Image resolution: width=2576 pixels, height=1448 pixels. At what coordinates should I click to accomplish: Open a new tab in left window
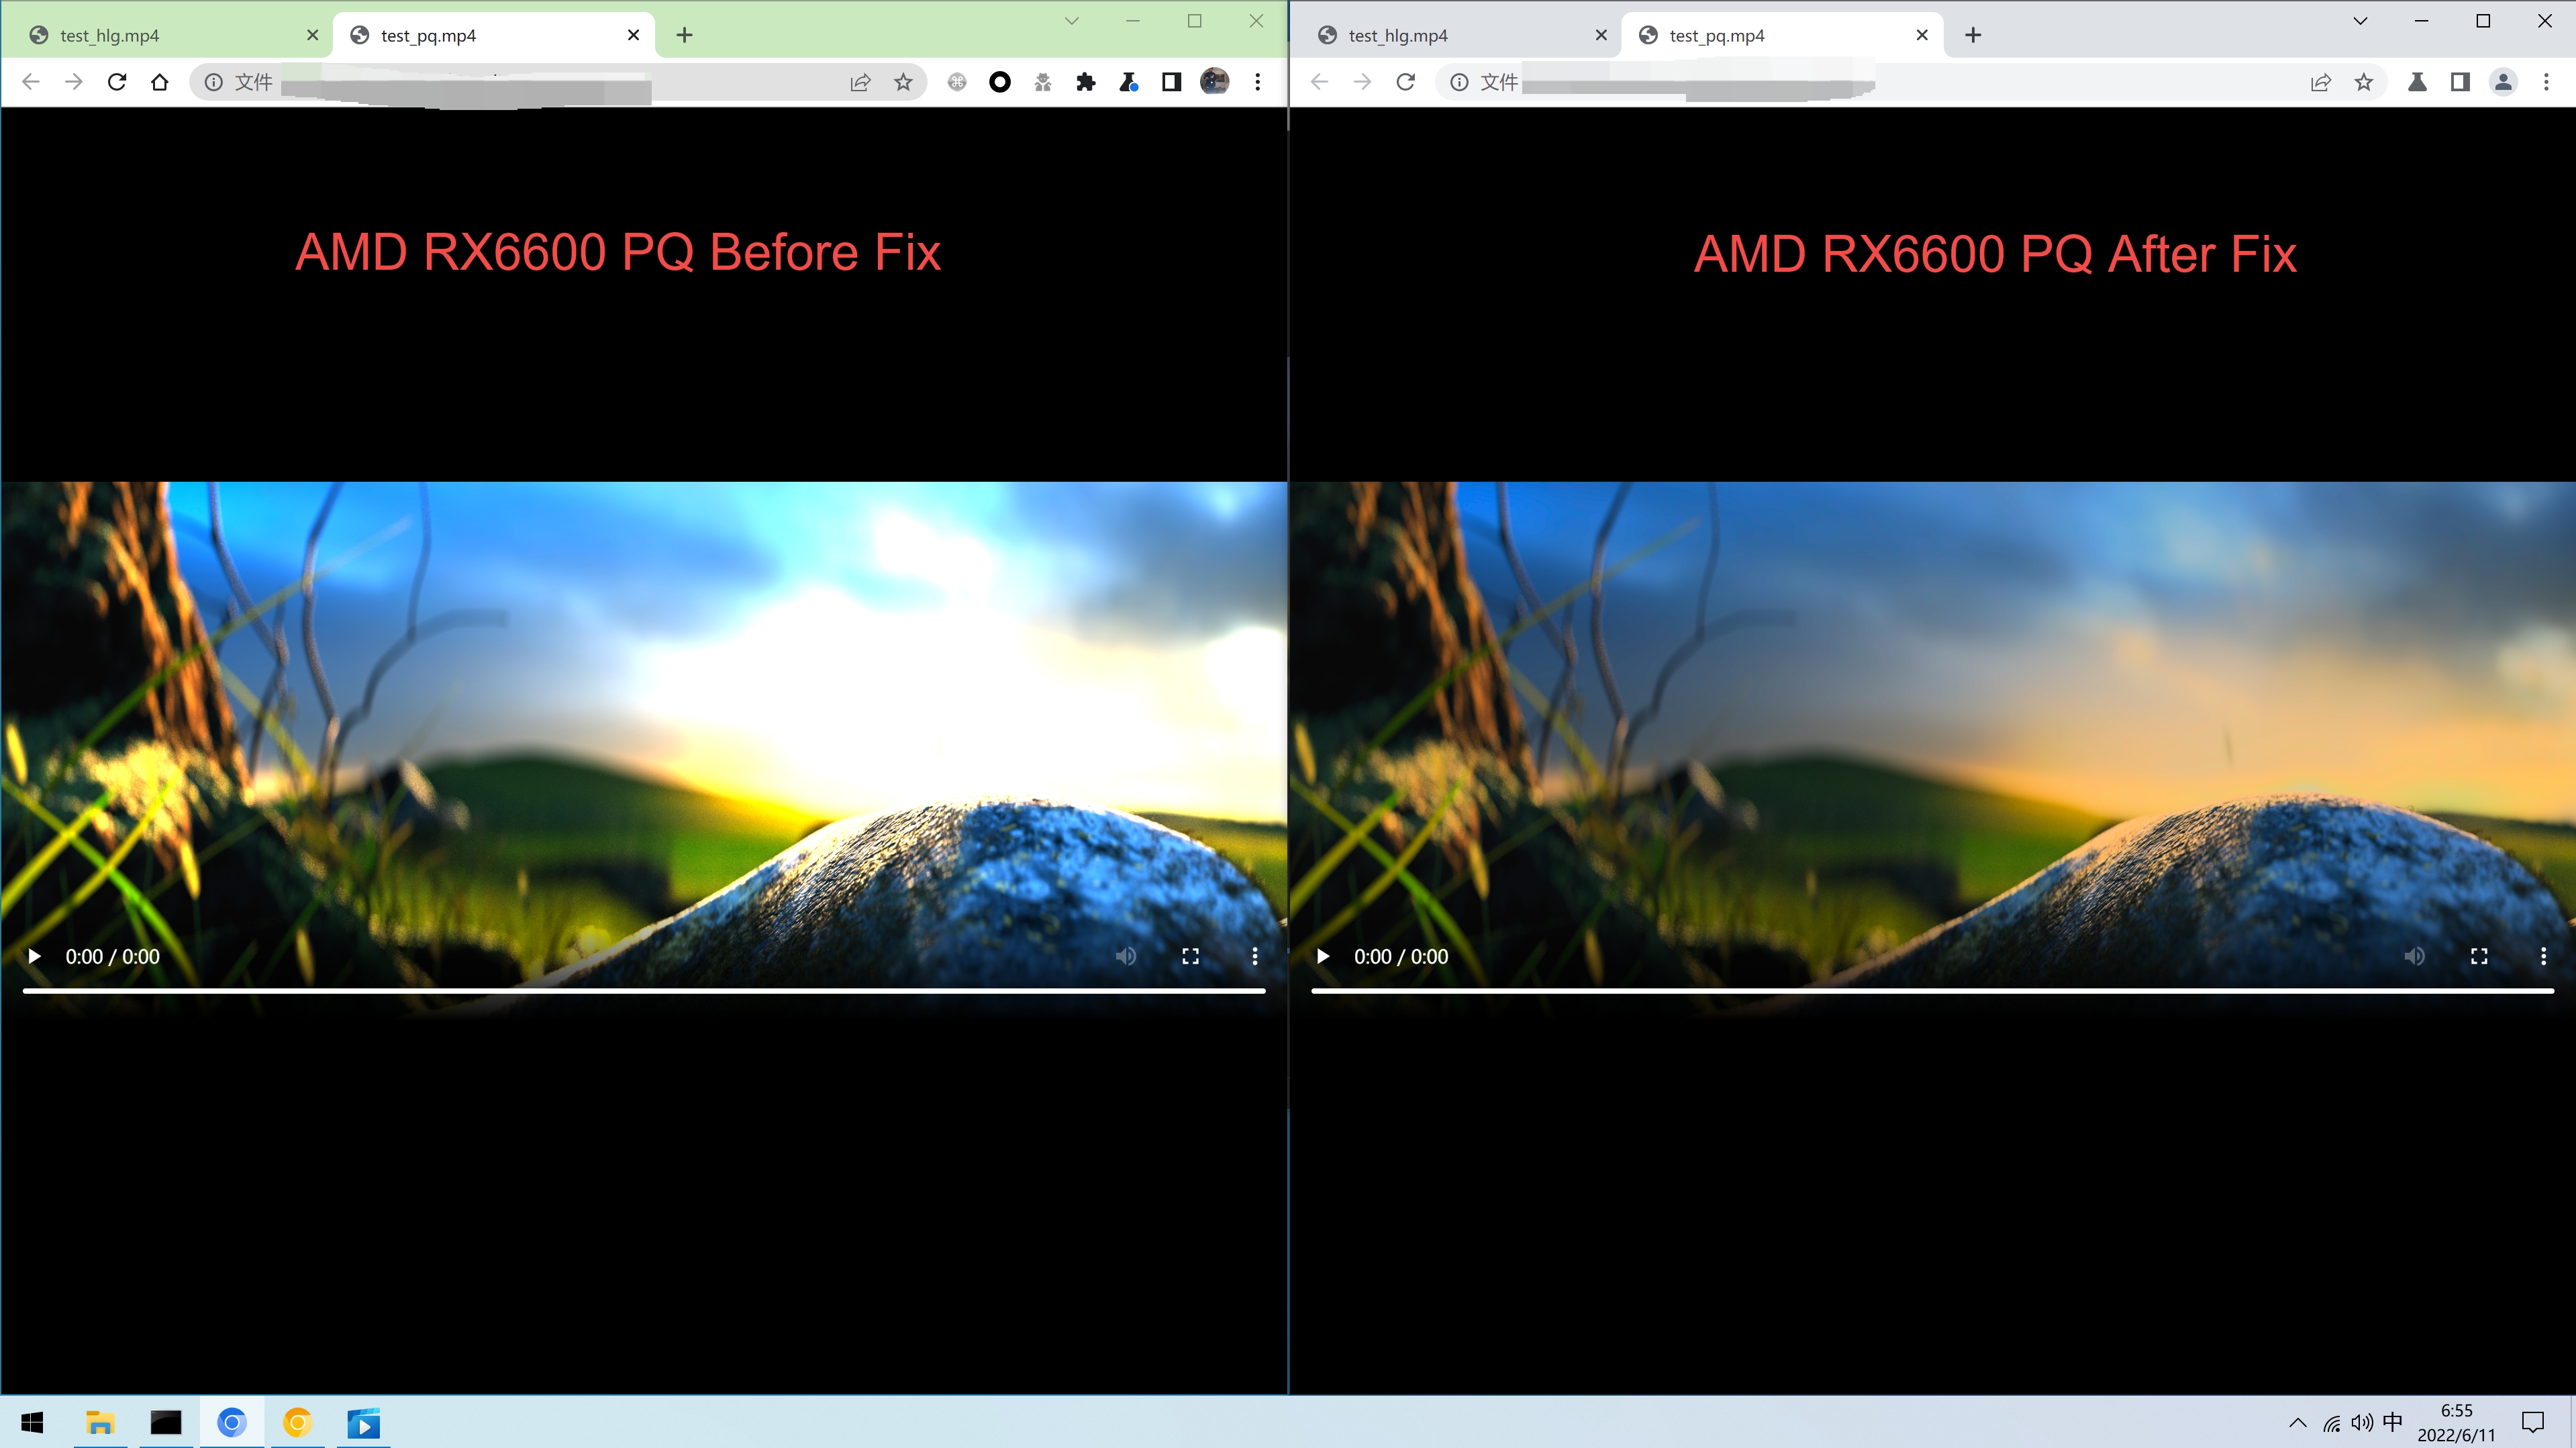pyautogui.click(x=684, y=35)
